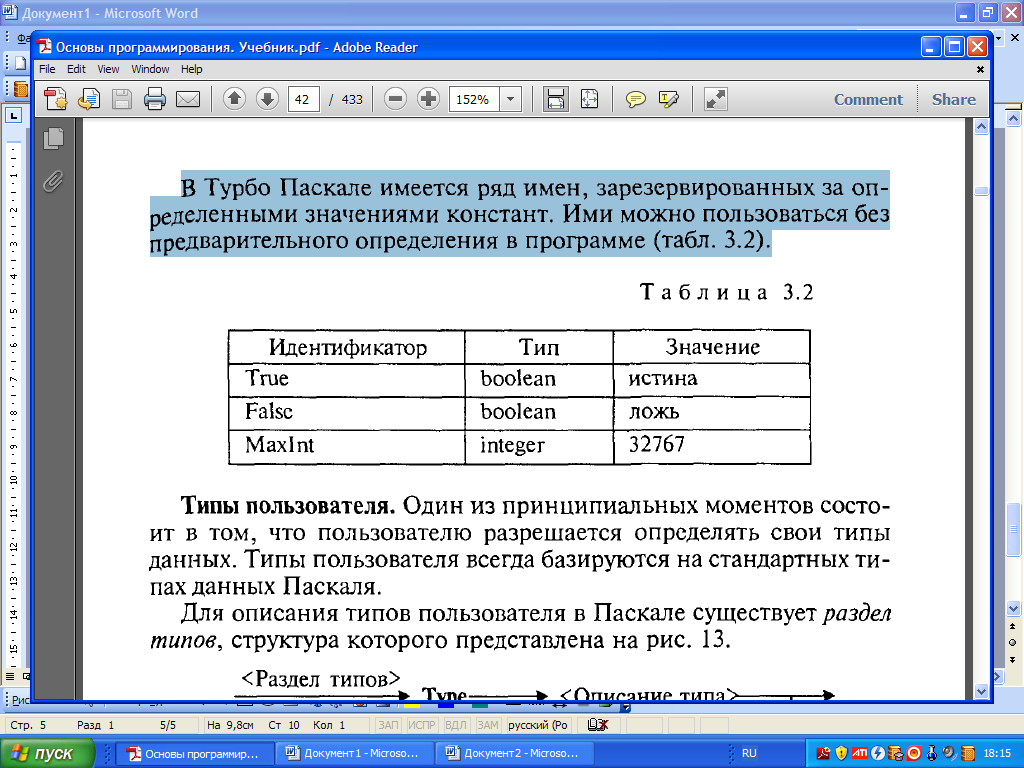The width and height of the screenshot is (1024, 768).
Task: Click the Adobe Reader vertical scroll thumb
Action: [981, 191]
